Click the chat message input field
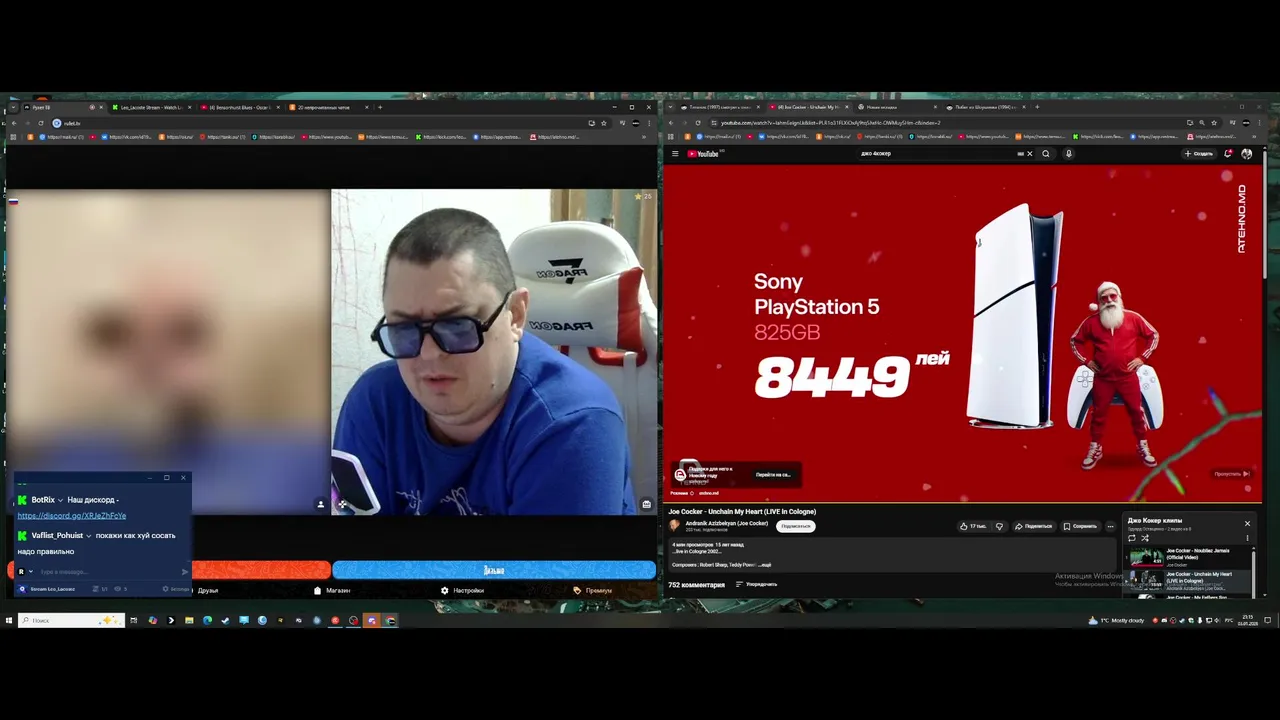Screen dimensions: 1280x720 [108, 572]
